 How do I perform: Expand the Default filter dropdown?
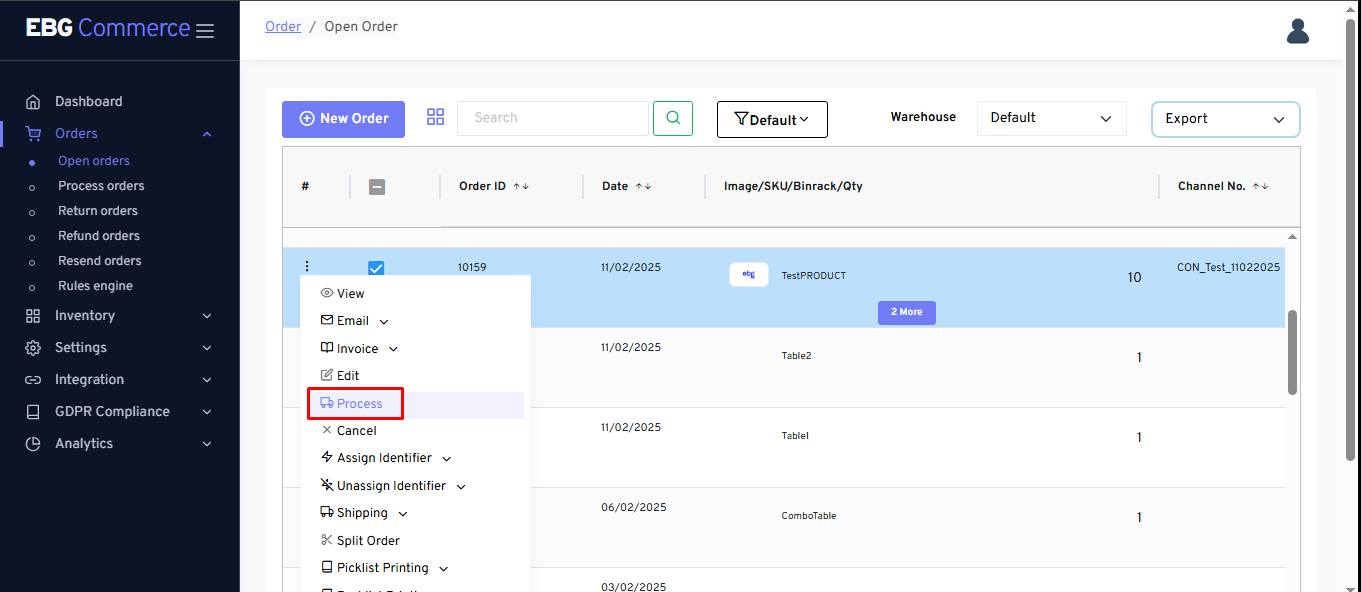tap(772, 120)
